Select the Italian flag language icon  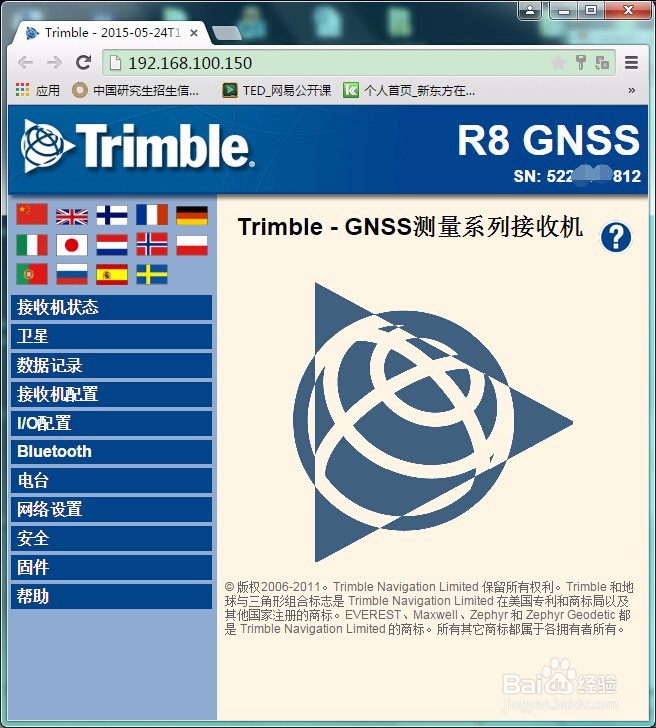[x=32, y=245]
